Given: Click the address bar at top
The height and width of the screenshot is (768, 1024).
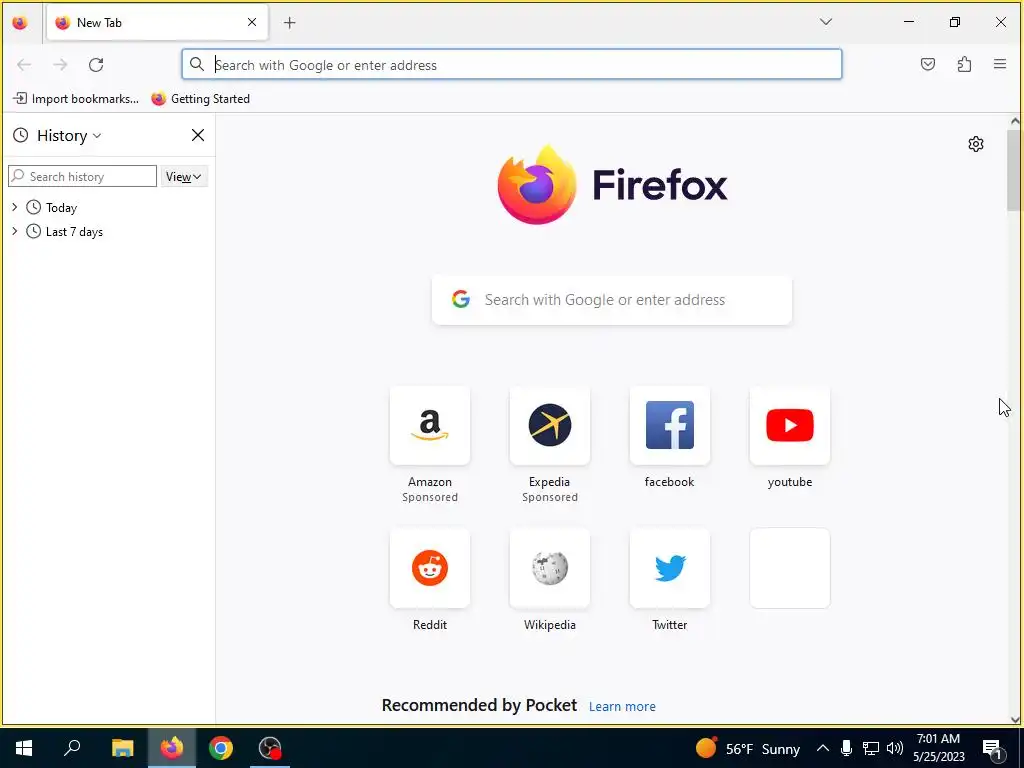Looking at the screenshot, I should tap(511, 65).
